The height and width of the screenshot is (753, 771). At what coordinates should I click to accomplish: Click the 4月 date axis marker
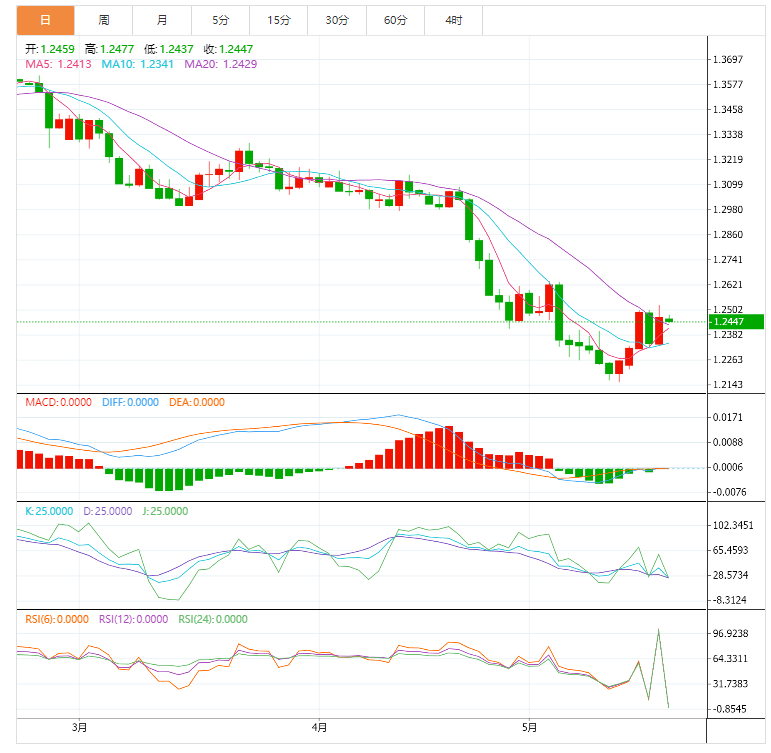point(319,727)
